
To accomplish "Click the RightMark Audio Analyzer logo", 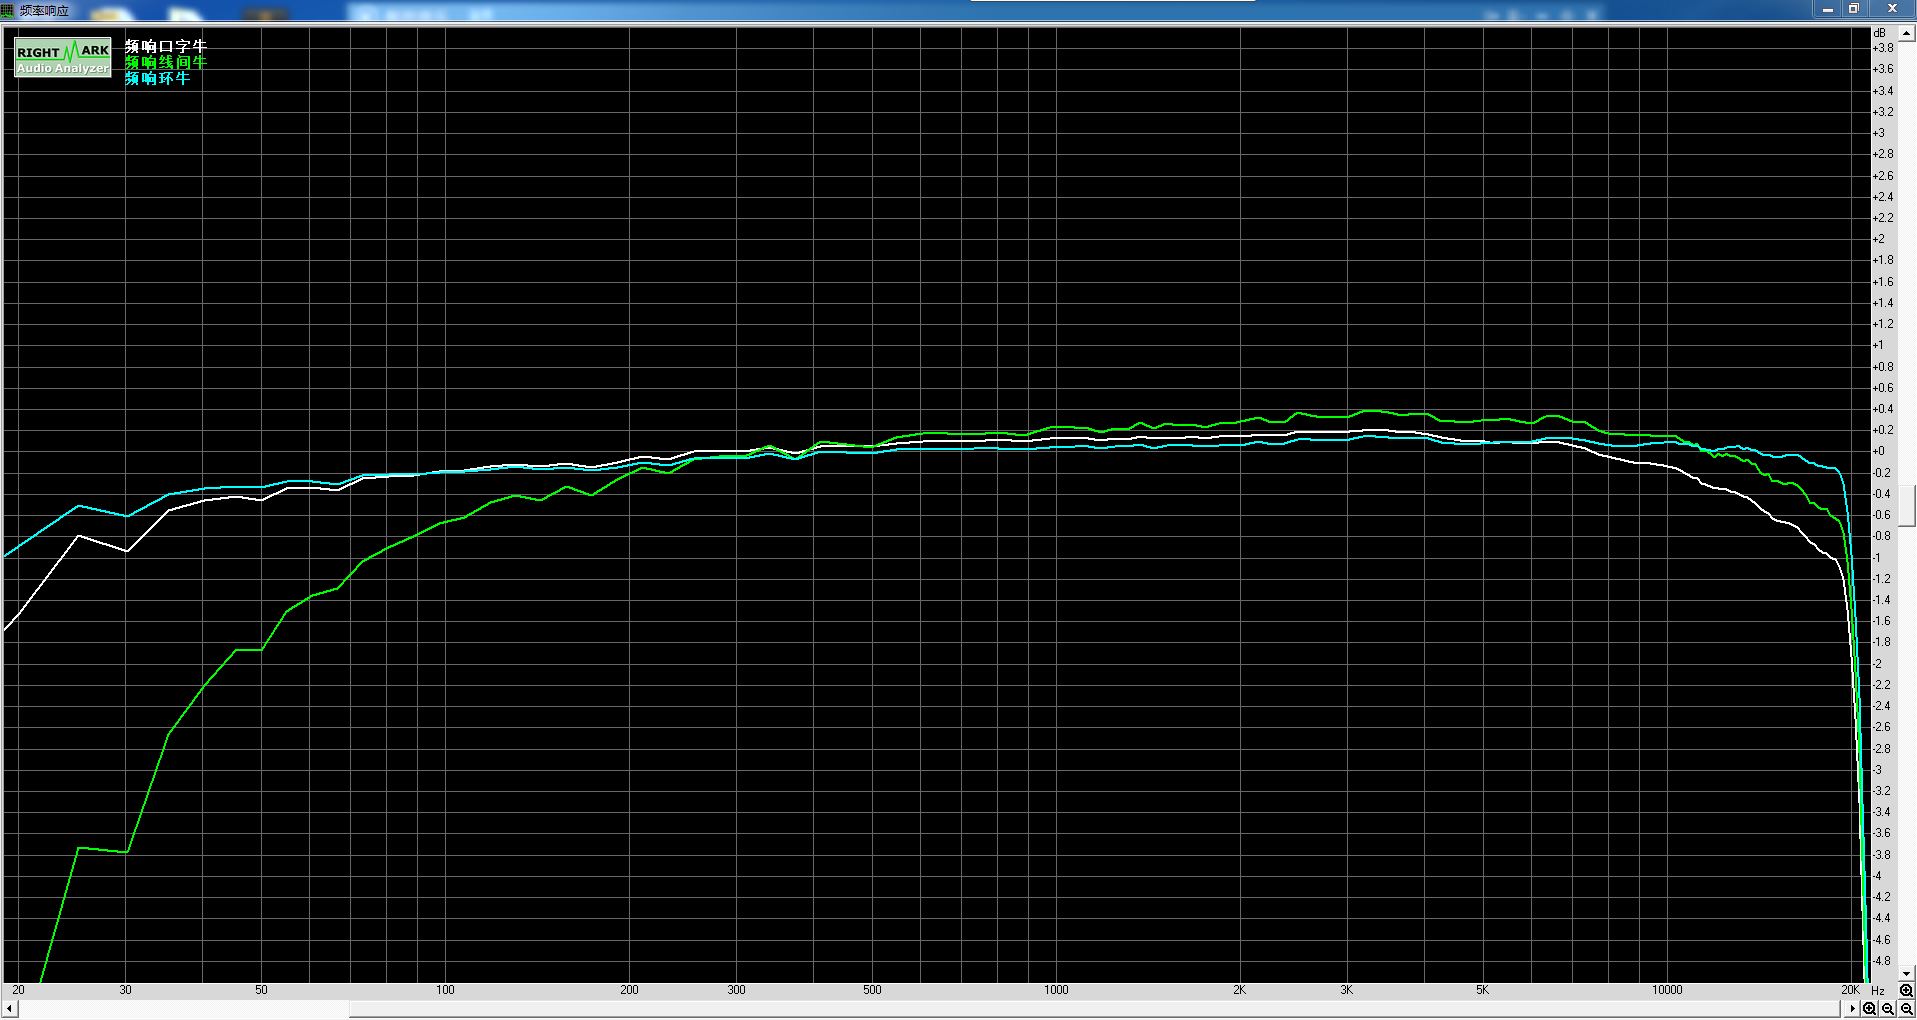I will point(62,59).
